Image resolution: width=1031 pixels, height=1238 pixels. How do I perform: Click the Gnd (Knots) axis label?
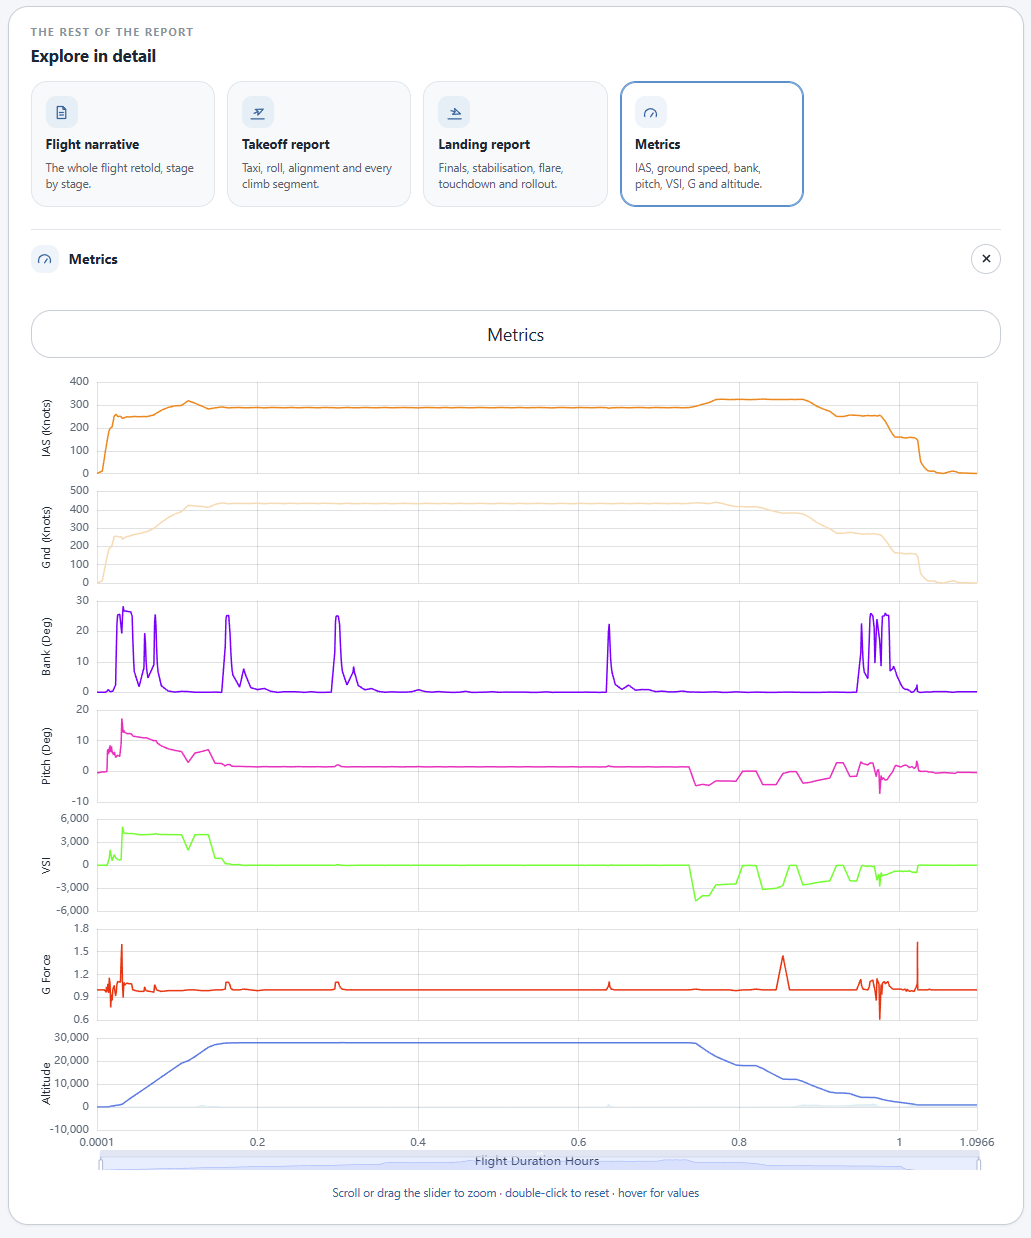click(46, 537)
